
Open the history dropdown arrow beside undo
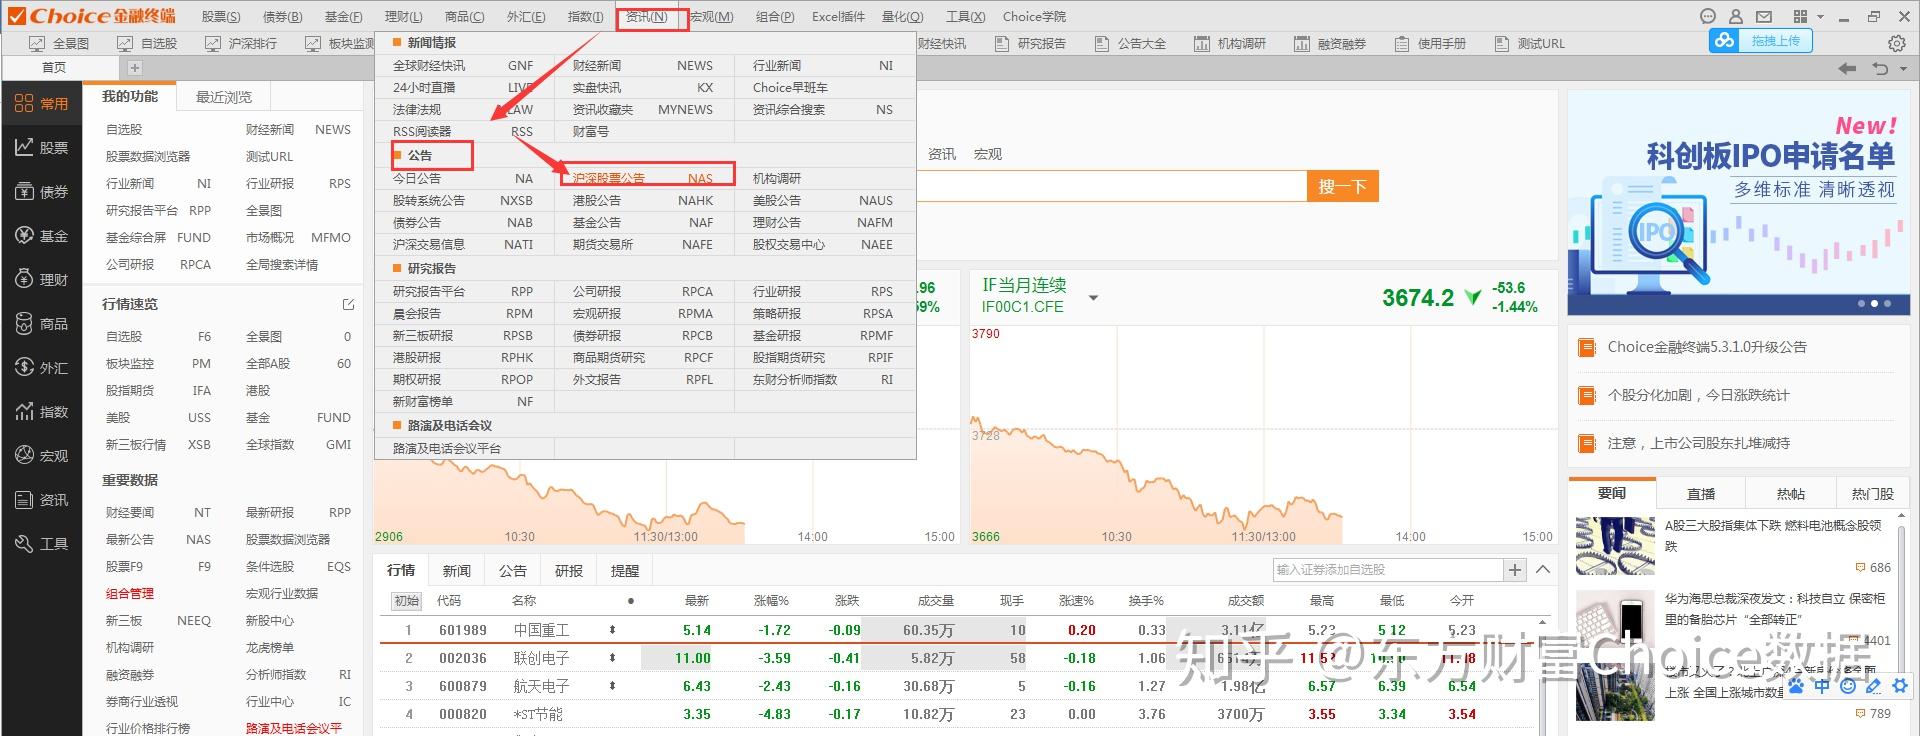[1903, 68]
